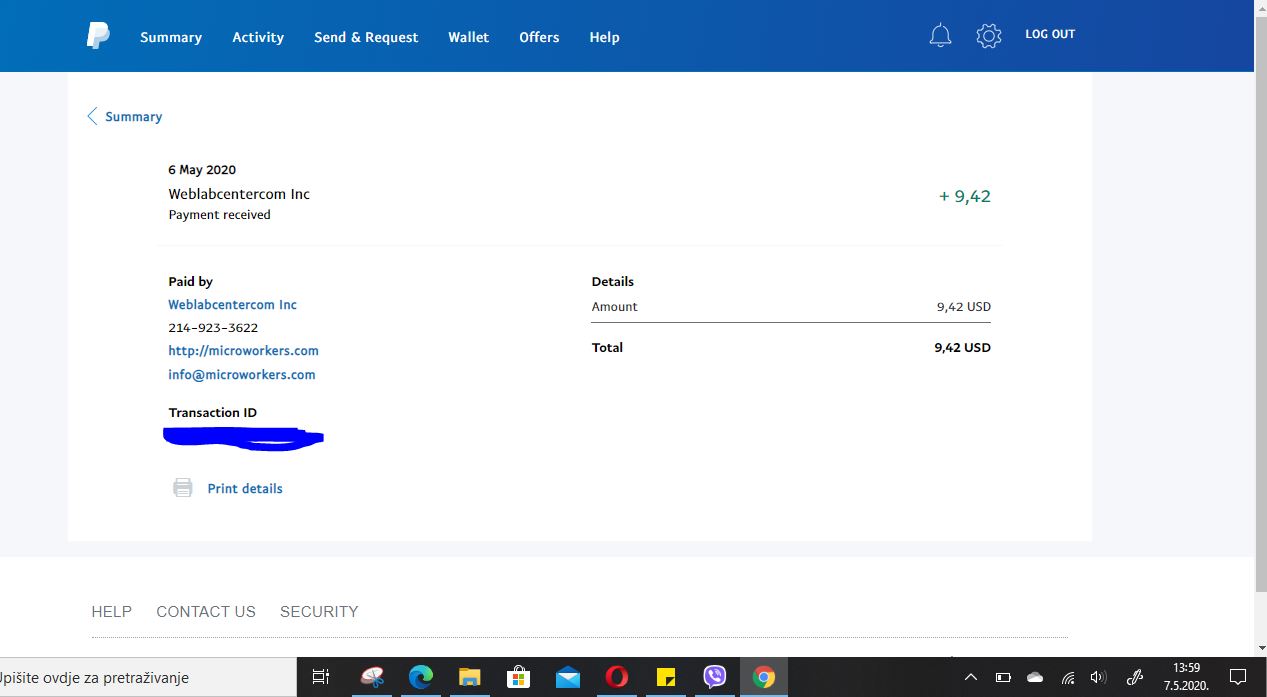Click info@microworkers.com email link
The width and height of the screenshot is (1267, 697).
click(242, 374)
